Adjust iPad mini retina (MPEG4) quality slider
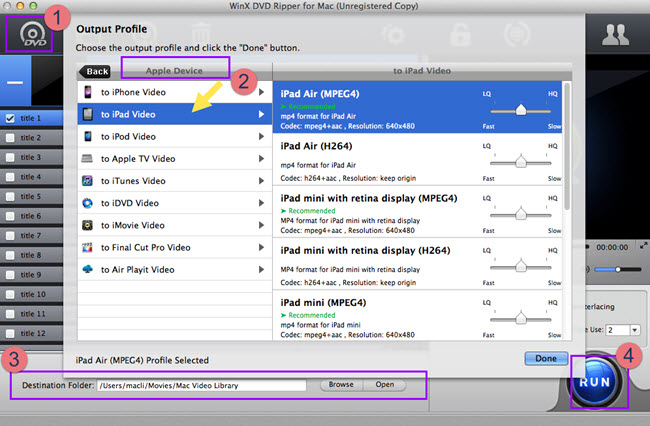650x426 pixels. 521,214
